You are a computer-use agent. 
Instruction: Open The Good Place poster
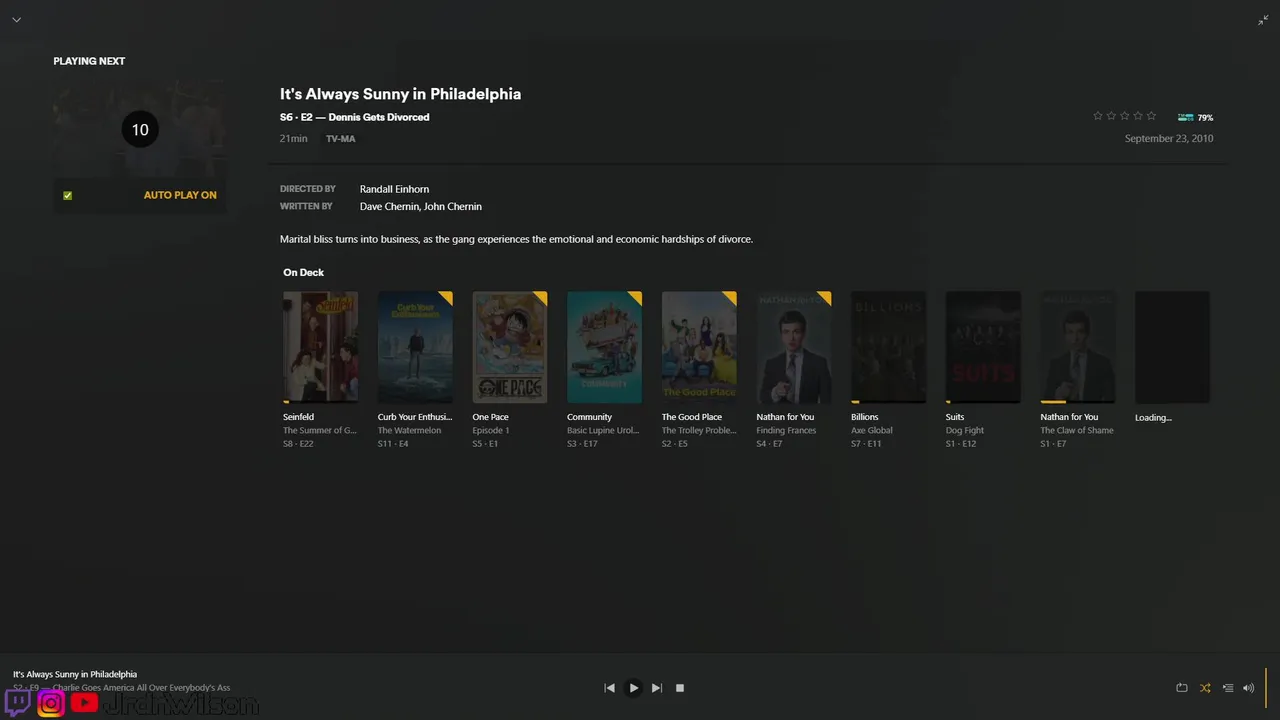tap(699, 347)
